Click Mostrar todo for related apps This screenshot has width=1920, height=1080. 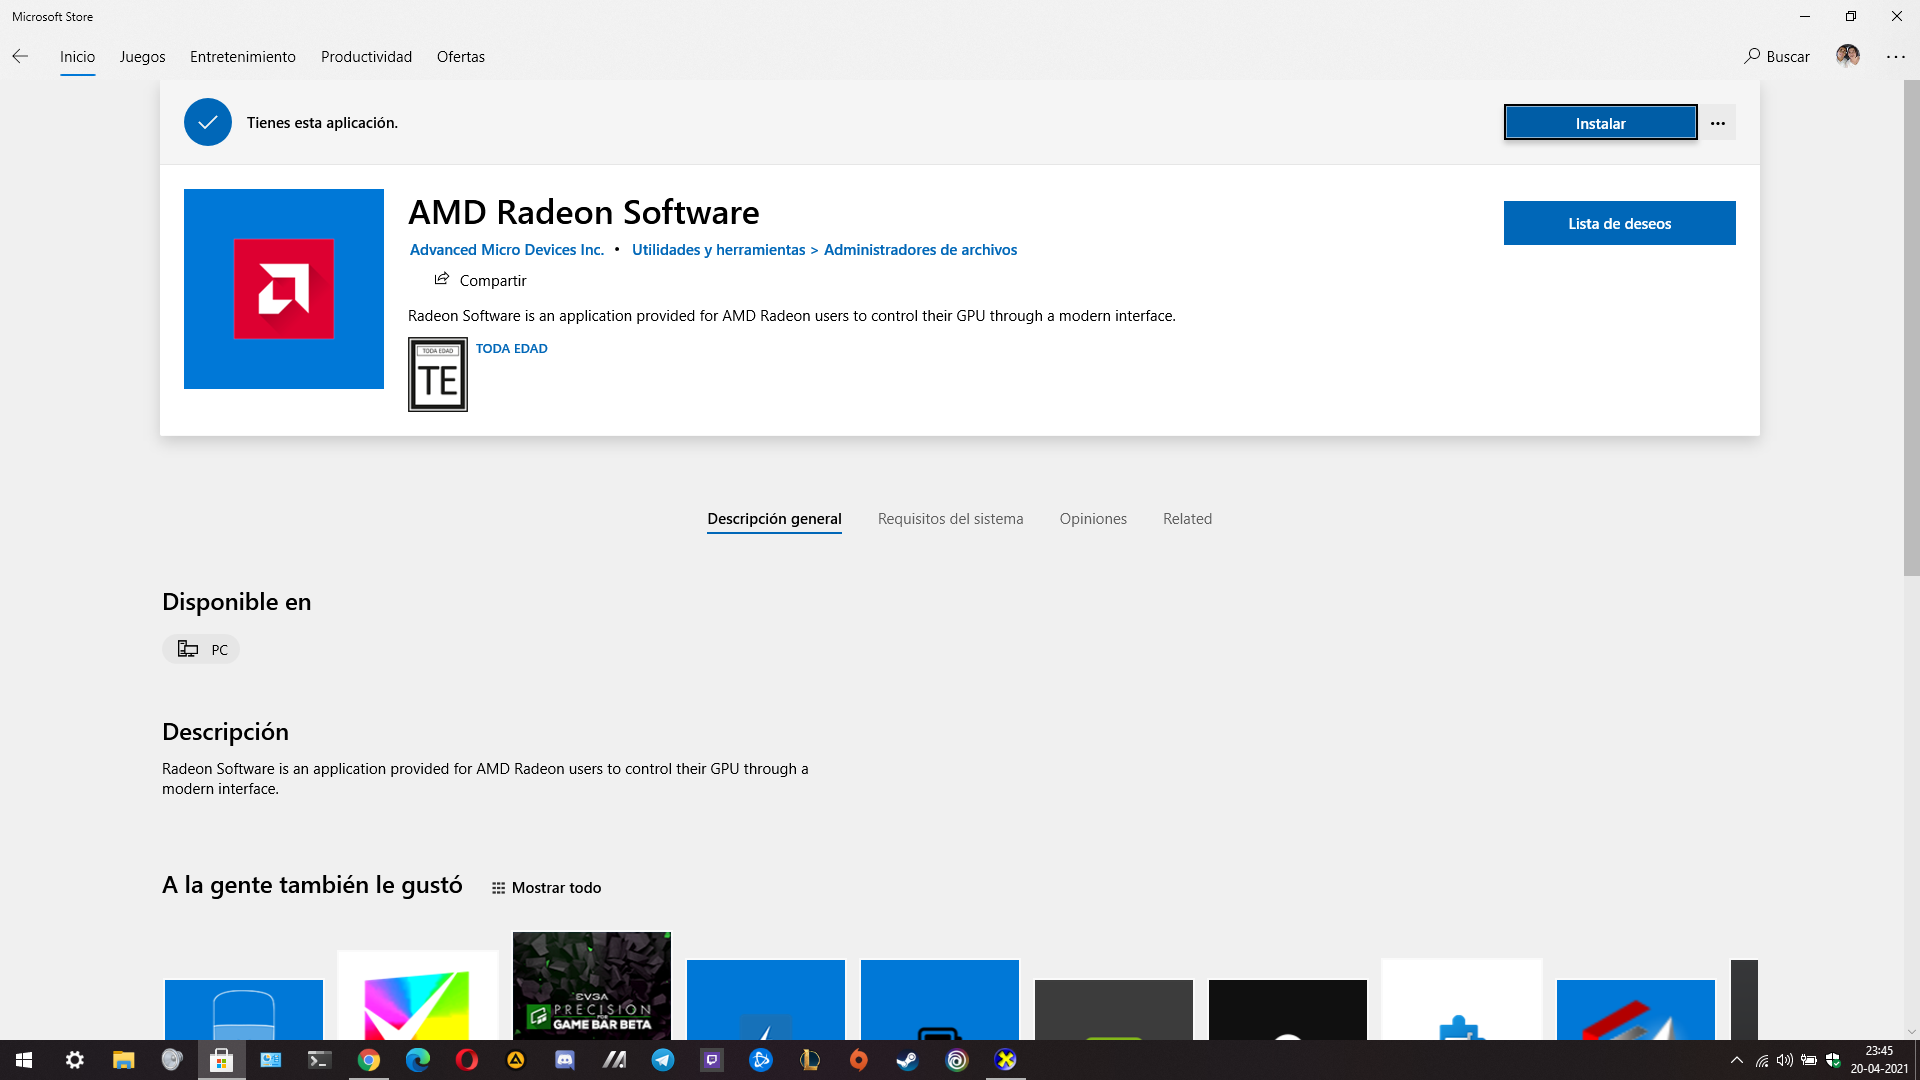(x=546, y=888)
